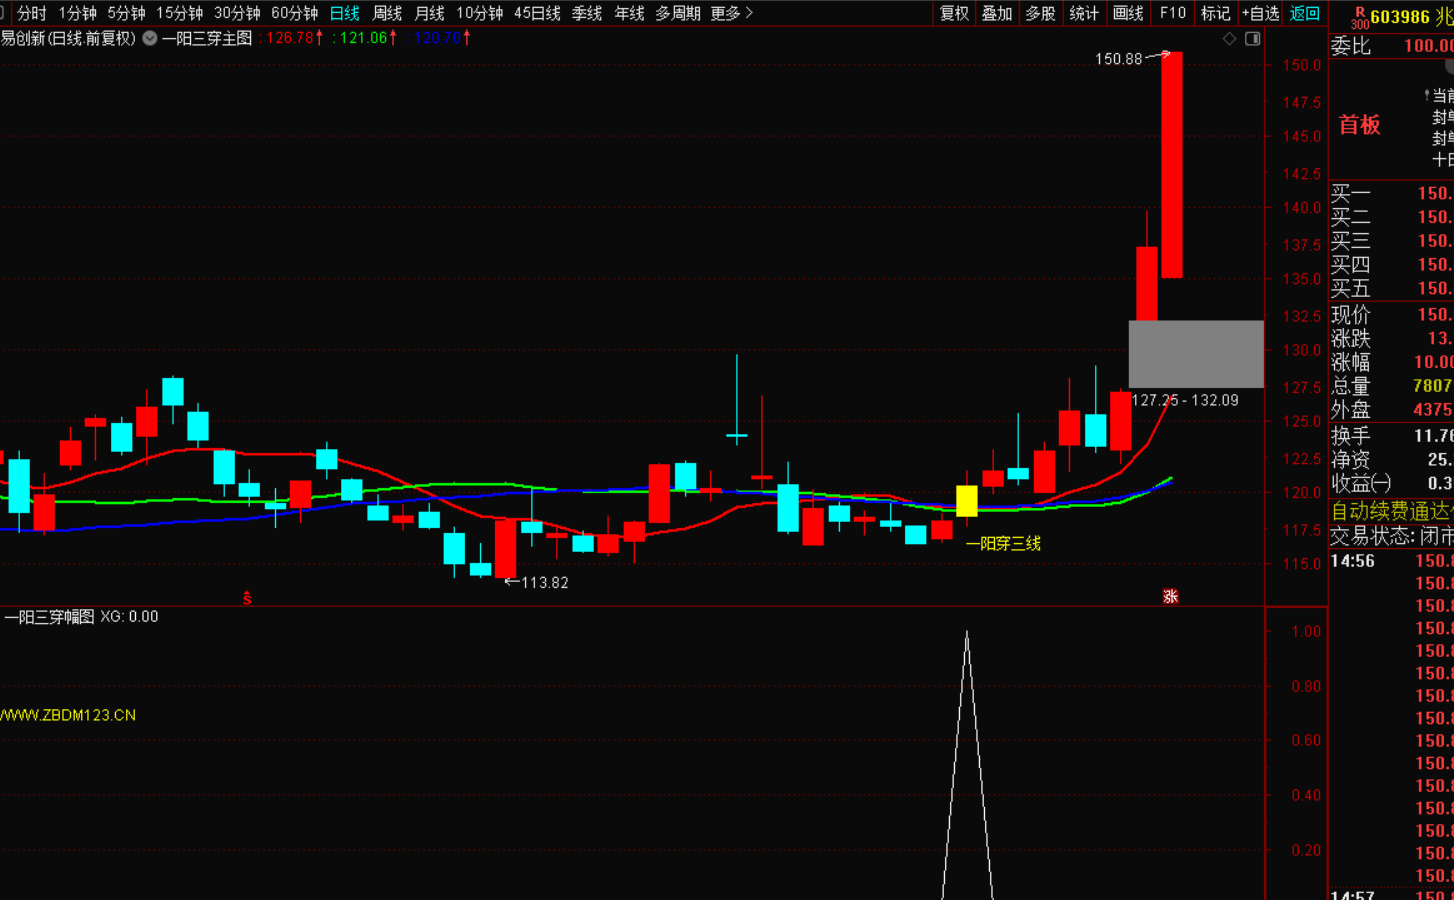Screen dimensions: 1454x900
Task: Switch to 分时 intraday view
Action: coord(32,13)
